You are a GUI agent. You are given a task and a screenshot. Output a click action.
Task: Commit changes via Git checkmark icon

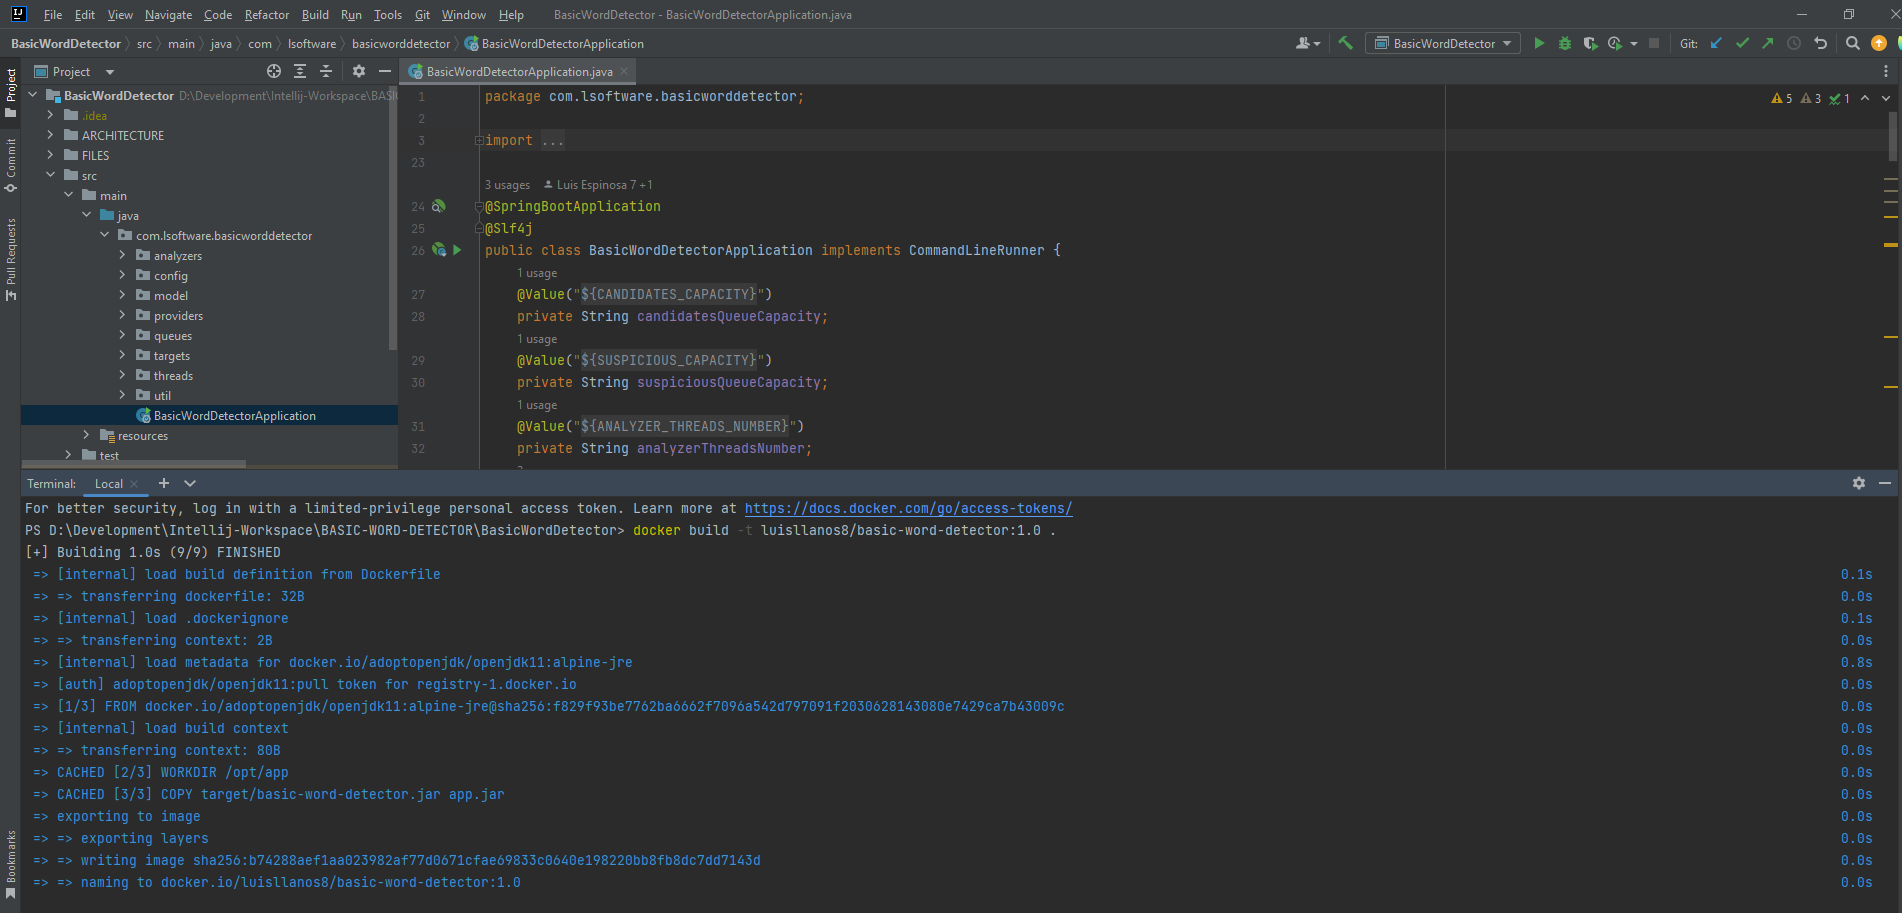pyautogui.click(x=1741, y=43)
